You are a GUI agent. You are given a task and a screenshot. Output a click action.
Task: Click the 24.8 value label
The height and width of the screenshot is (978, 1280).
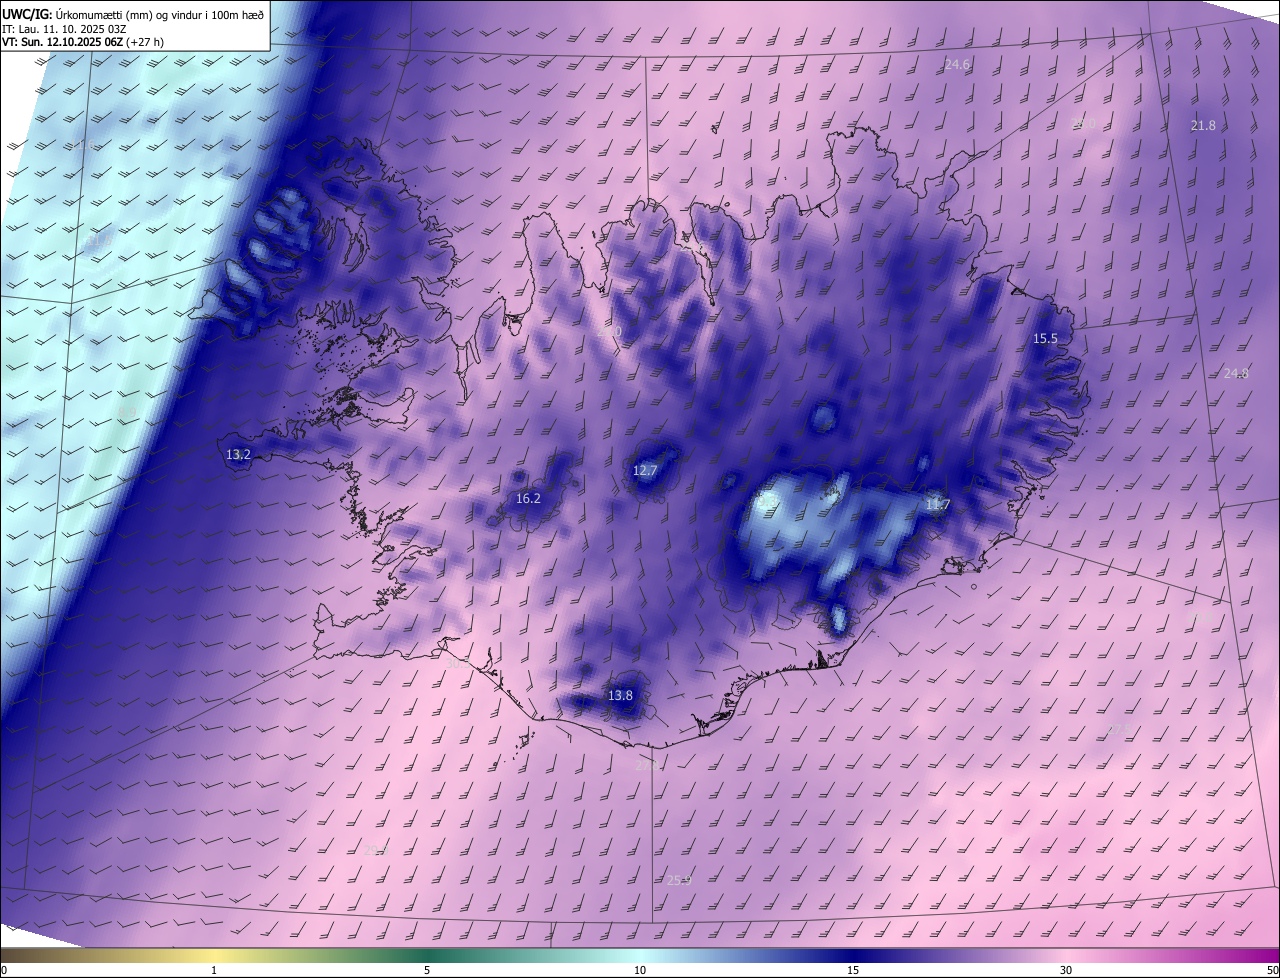coord(1236,373)
